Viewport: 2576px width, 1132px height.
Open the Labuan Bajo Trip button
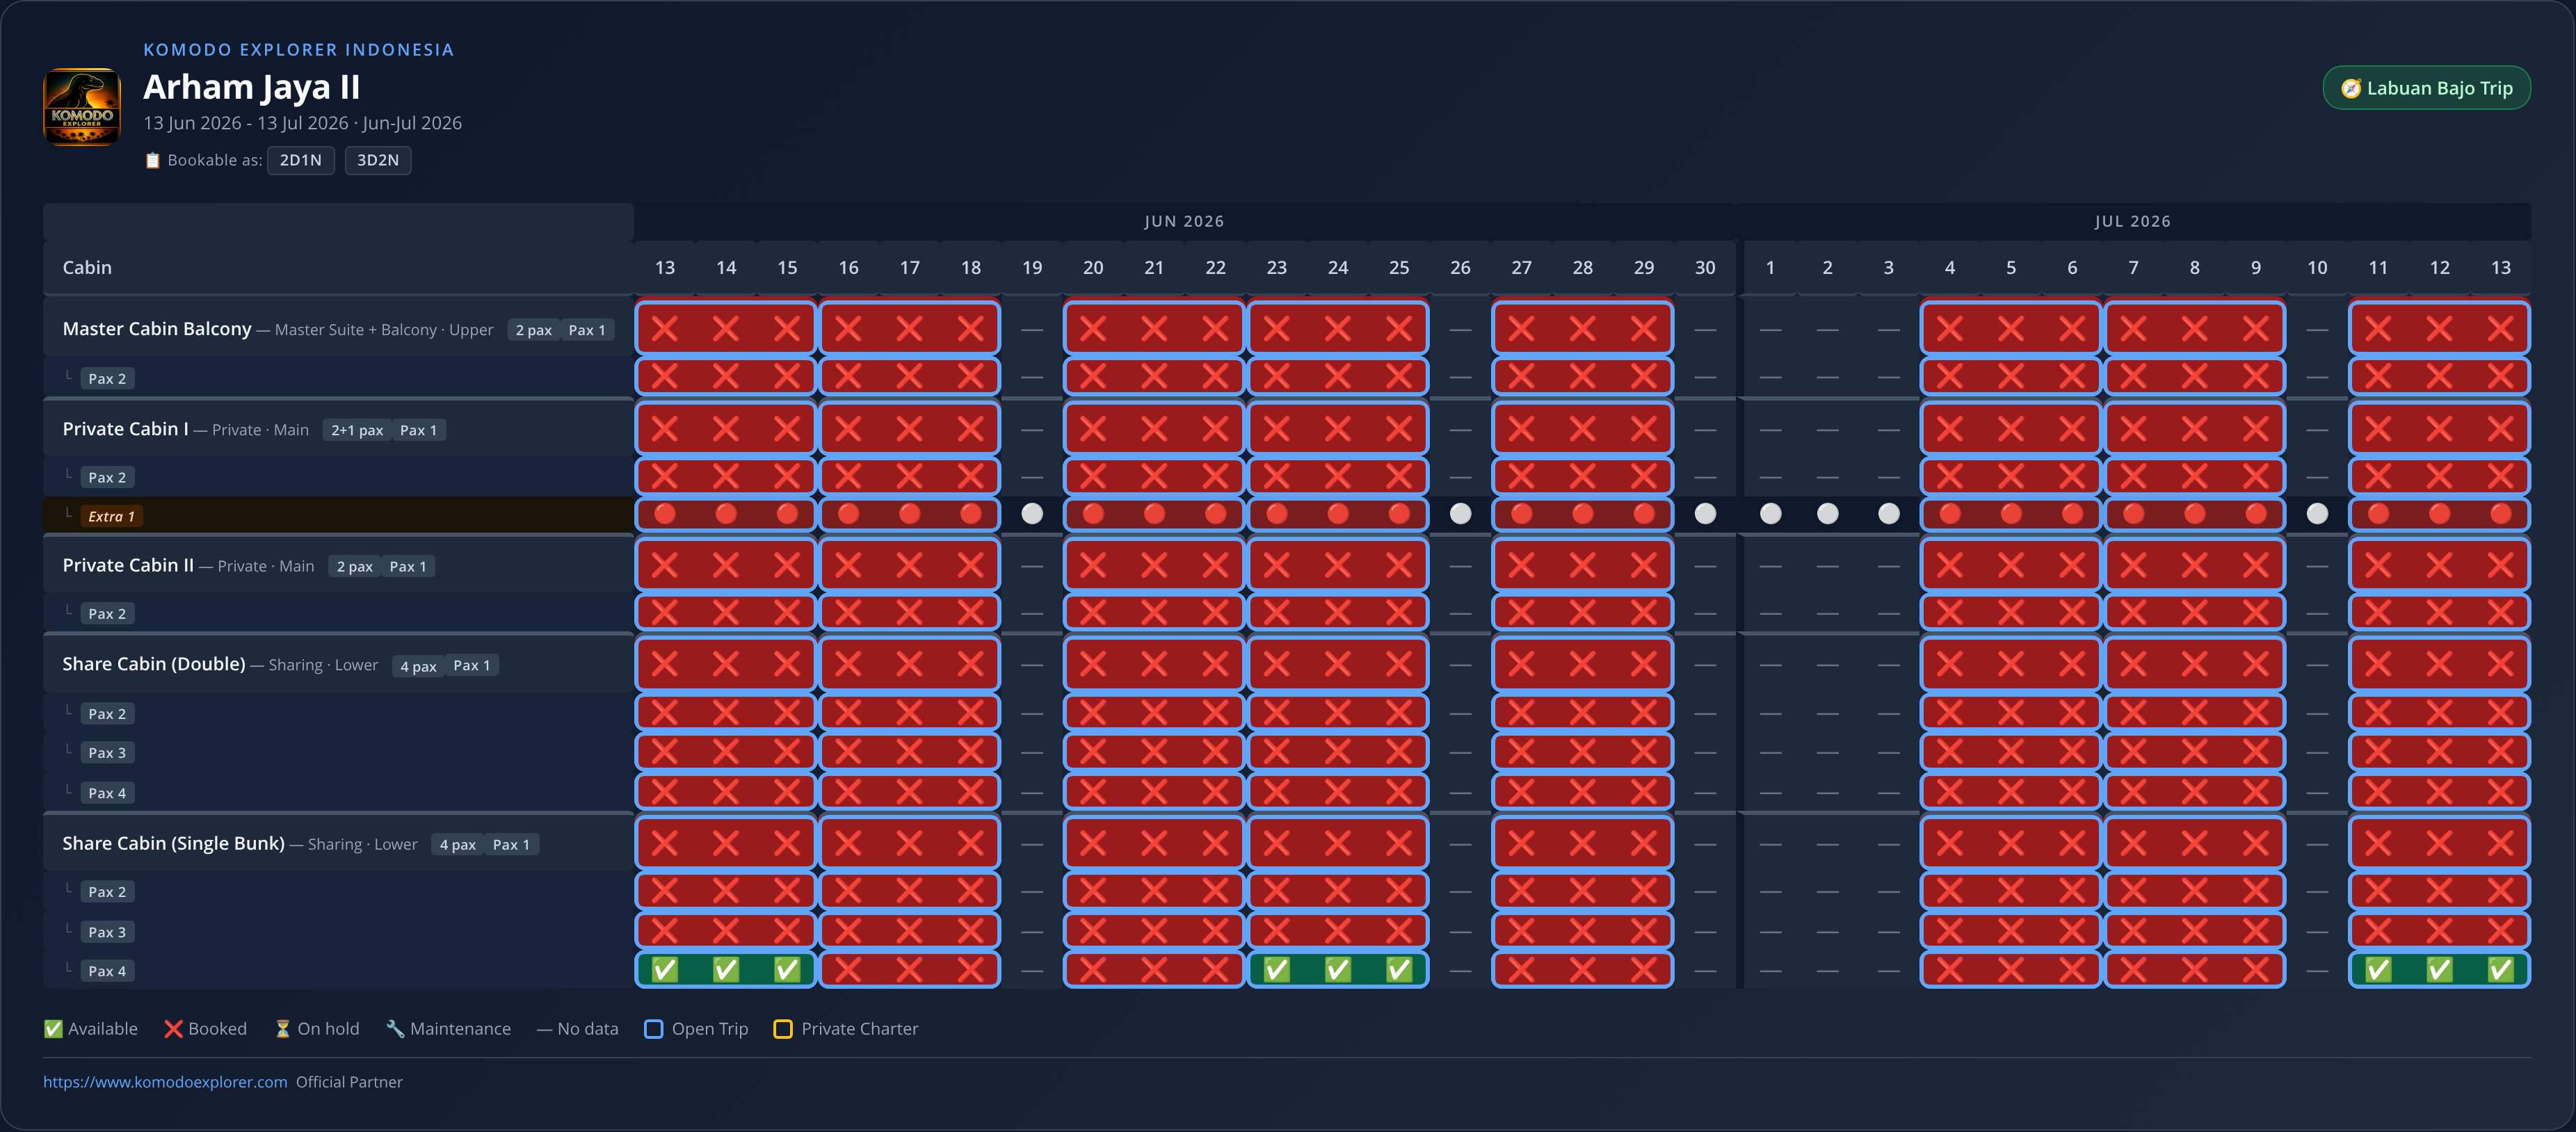(2426, 88)
